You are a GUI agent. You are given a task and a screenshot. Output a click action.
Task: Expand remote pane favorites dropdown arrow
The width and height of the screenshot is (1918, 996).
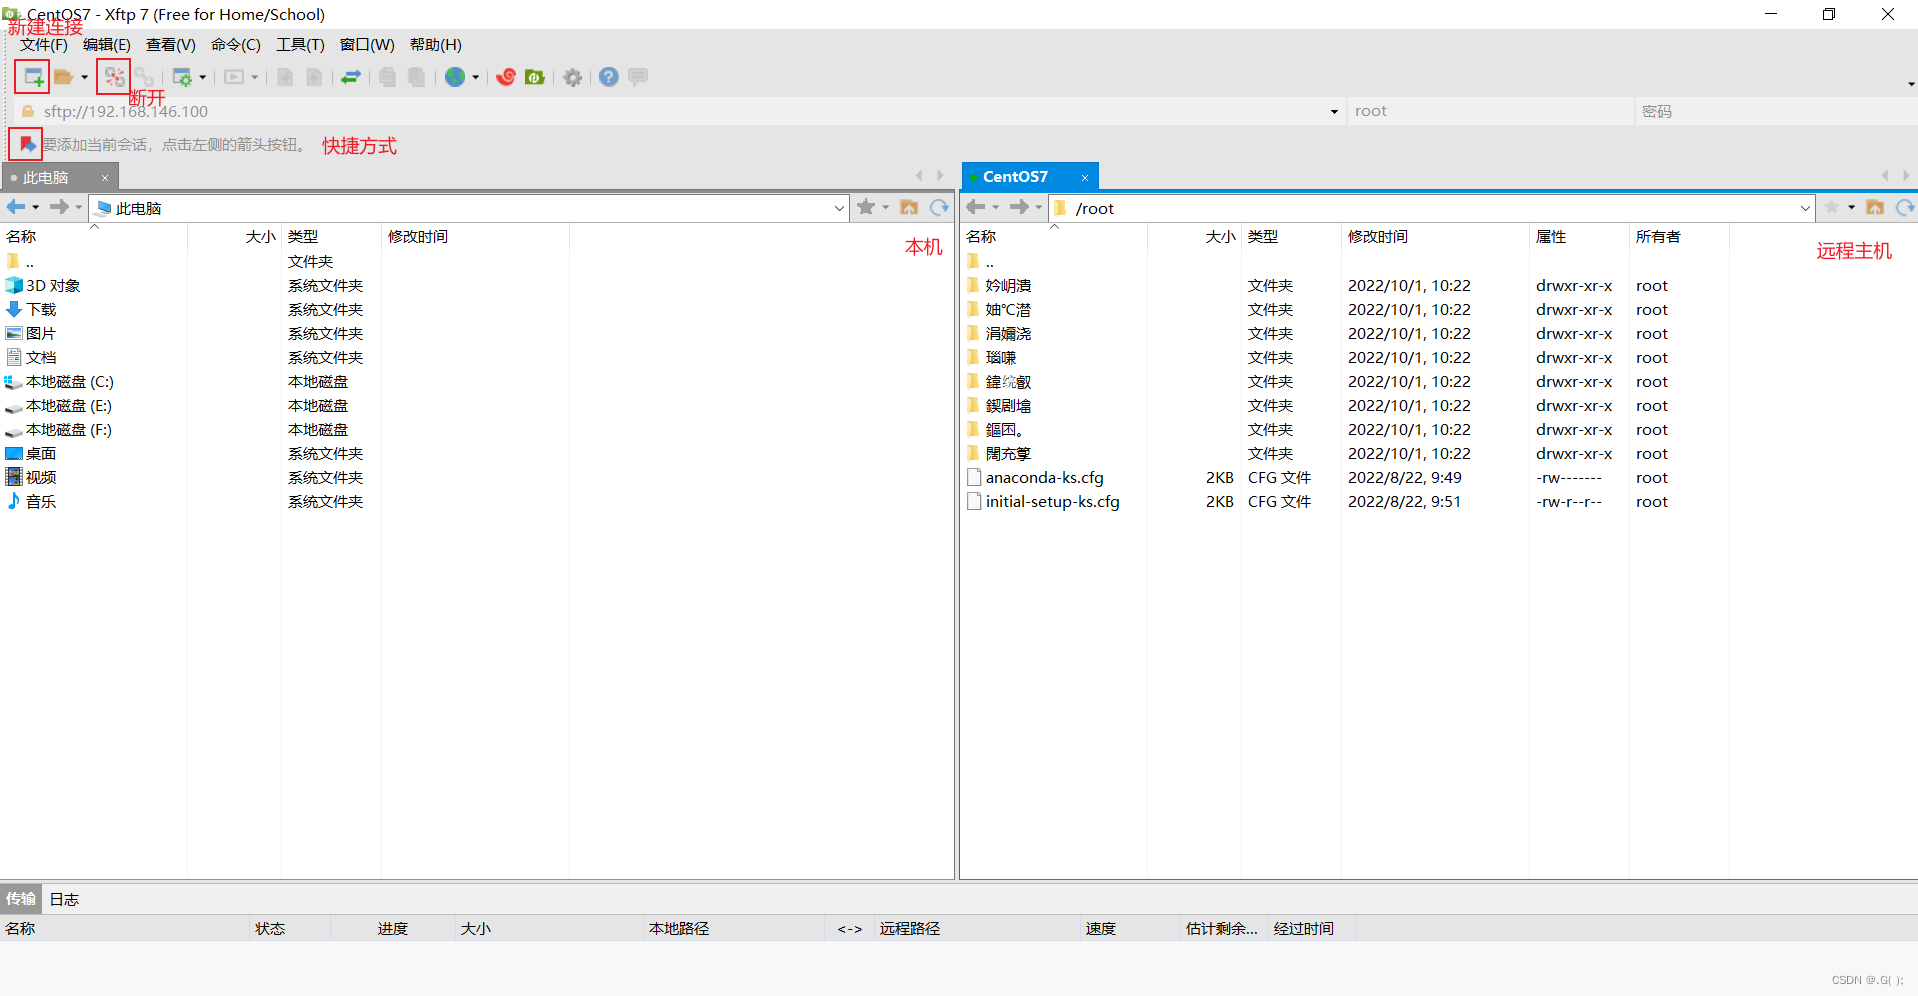coord(1852,208)
